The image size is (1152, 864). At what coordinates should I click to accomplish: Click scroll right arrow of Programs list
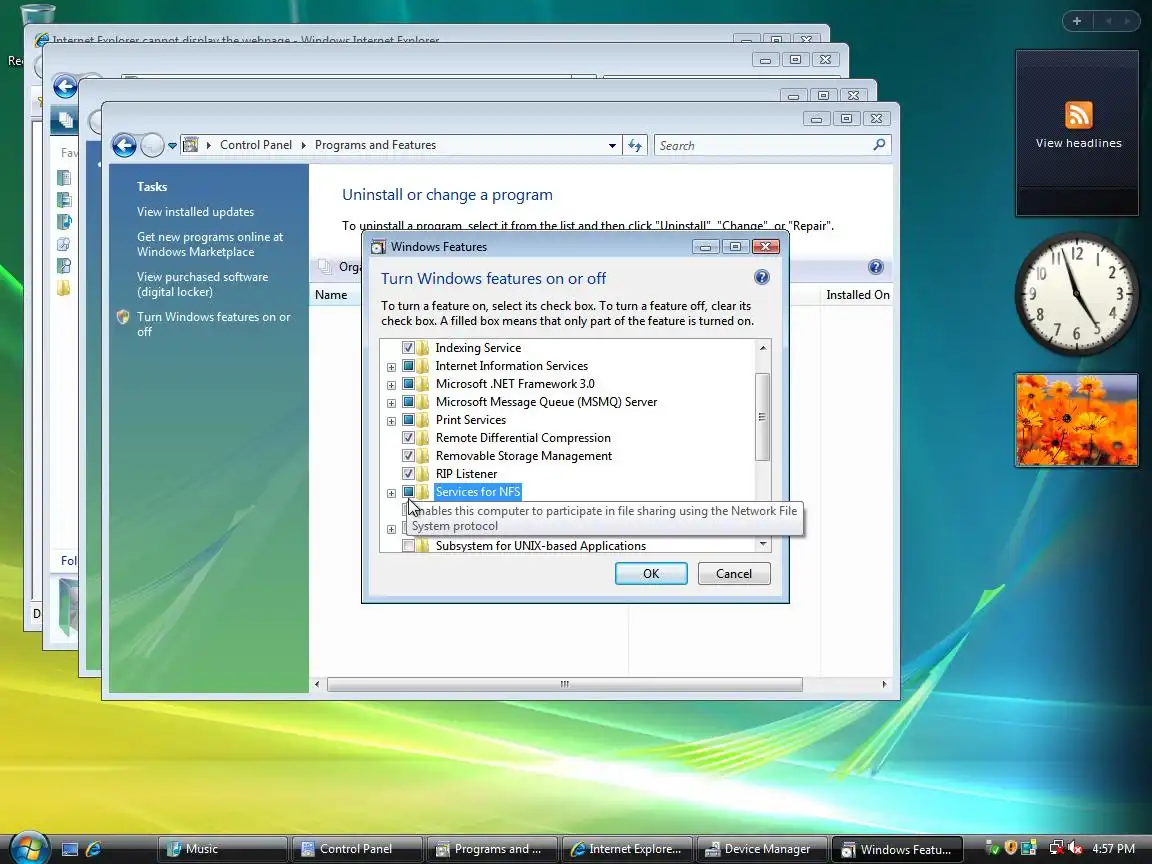884,684
